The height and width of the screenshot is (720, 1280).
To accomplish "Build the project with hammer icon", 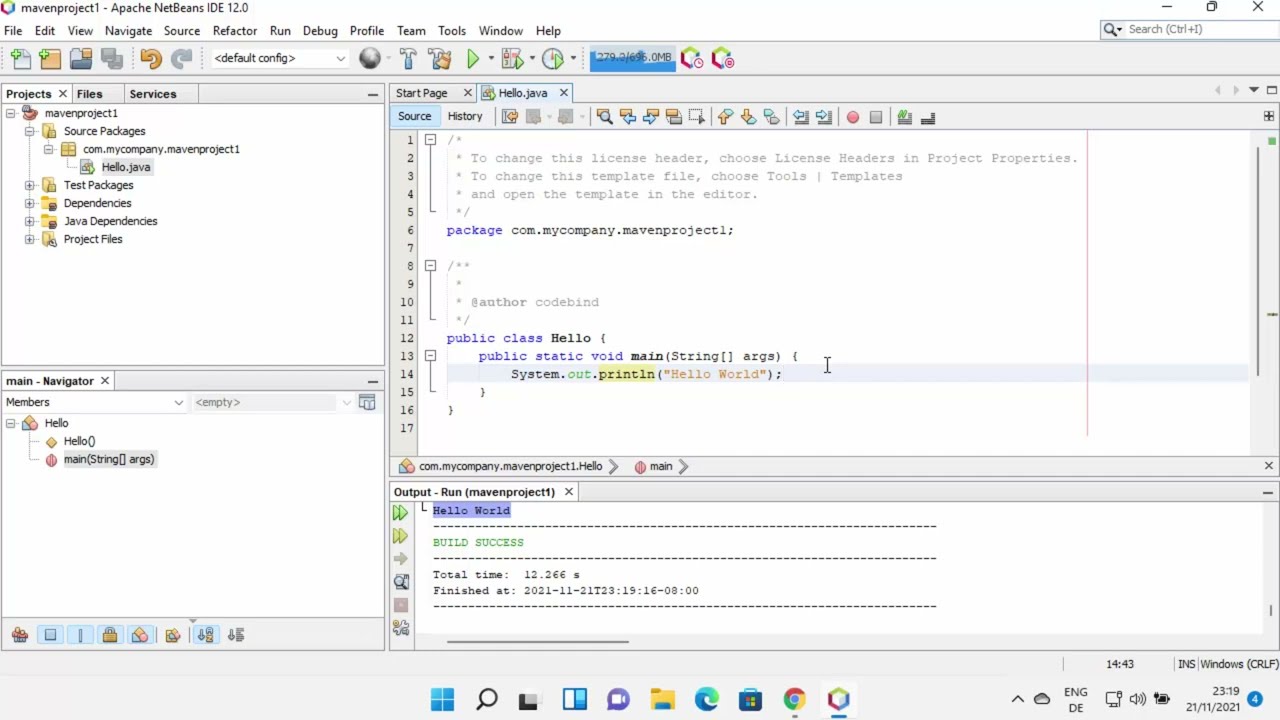I will coord(408,59).
